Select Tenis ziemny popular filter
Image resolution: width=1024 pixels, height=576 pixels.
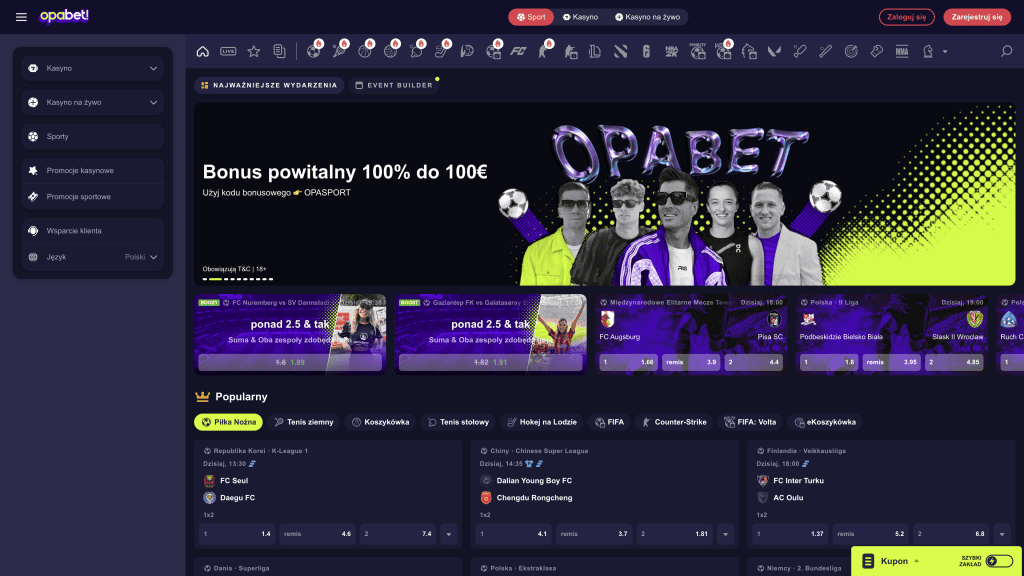click(304, 422)
